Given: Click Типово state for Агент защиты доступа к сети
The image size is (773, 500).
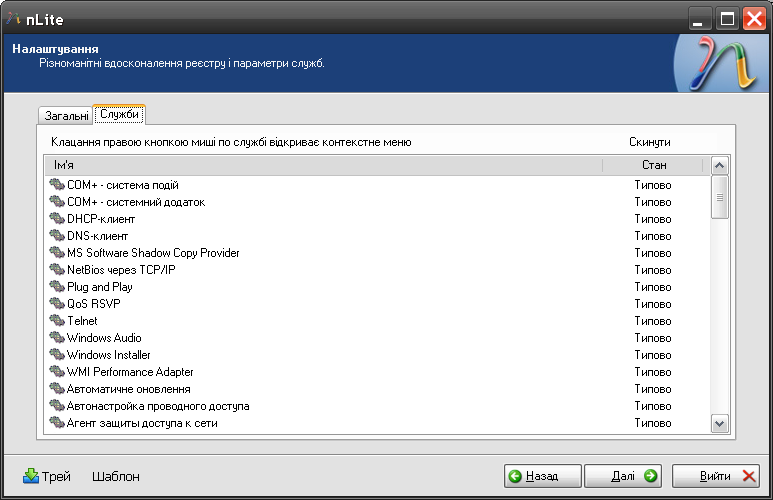Looking at the screenshot, I should [653, 423].
